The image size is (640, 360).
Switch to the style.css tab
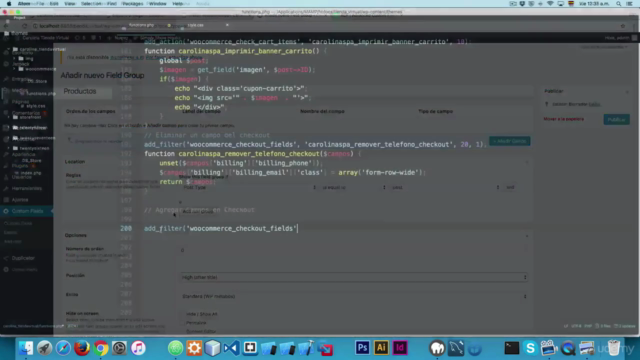click(x=196, y=25)
